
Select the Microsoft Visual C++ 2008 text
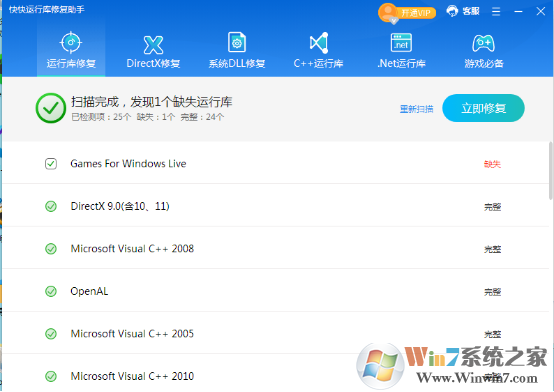click(132, 249)
